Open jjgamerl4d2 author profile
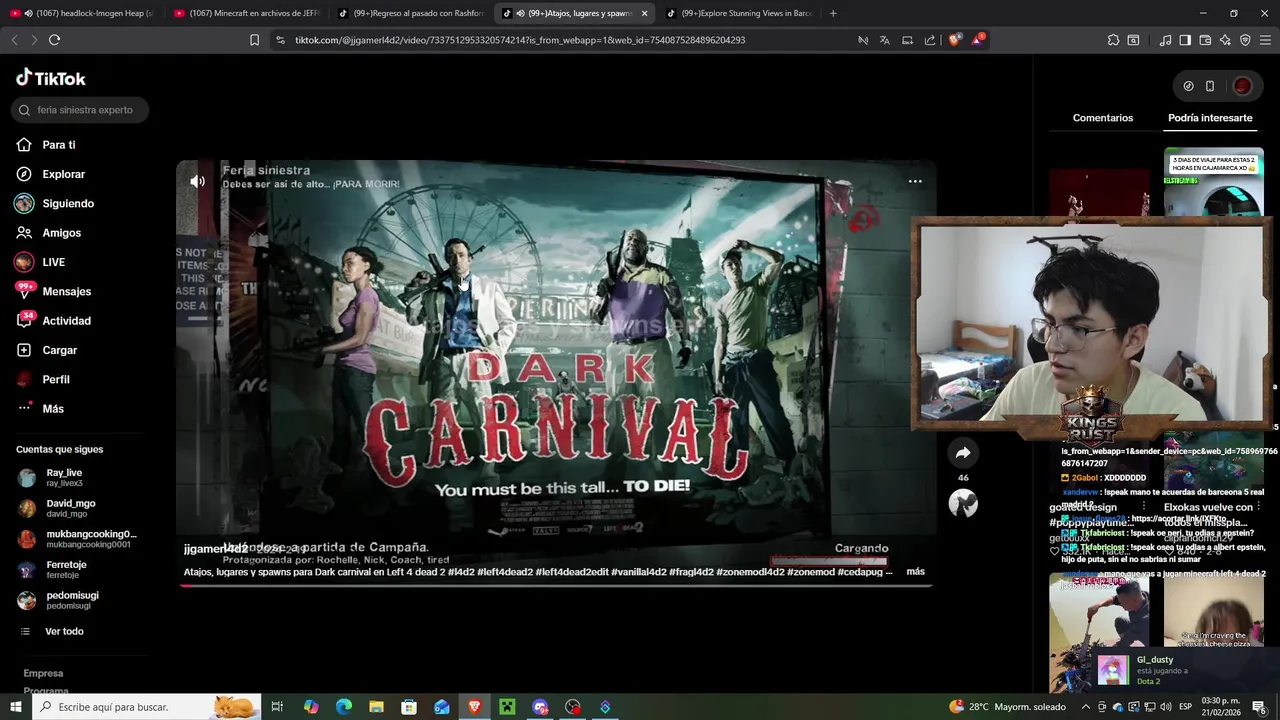The width and height of the screenshot is (1280, 720). pos(215,549)
